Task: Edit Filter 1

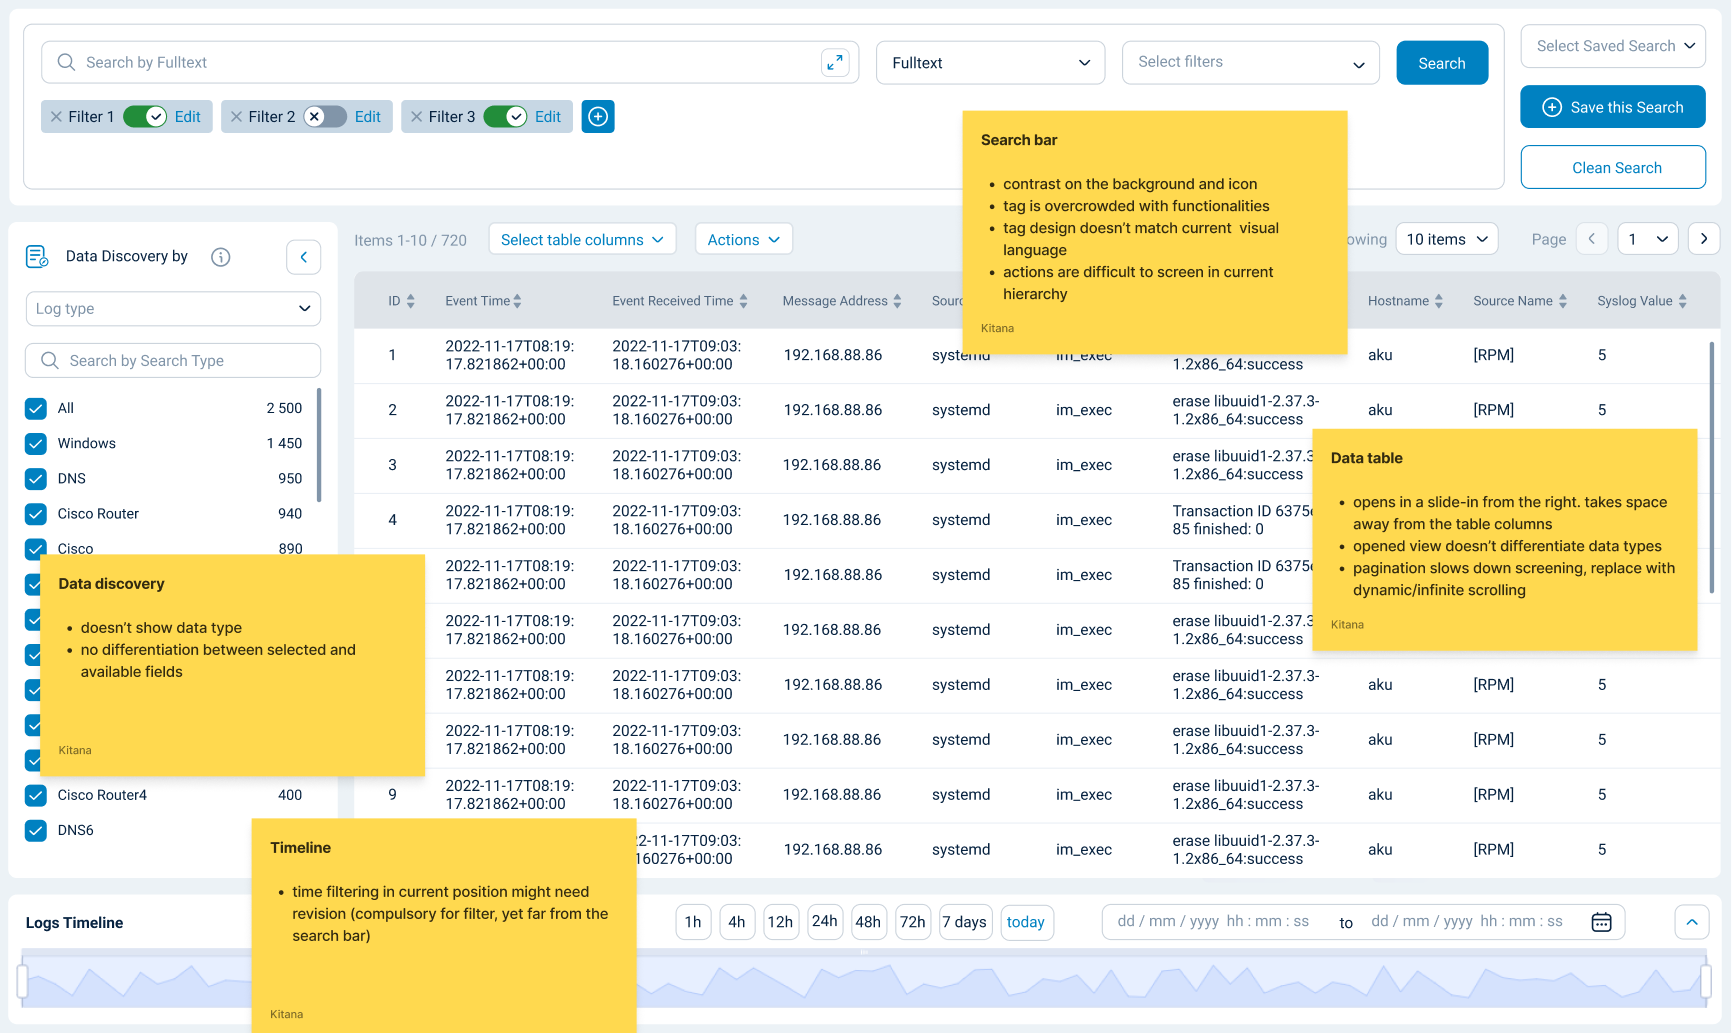Action: 188,117
